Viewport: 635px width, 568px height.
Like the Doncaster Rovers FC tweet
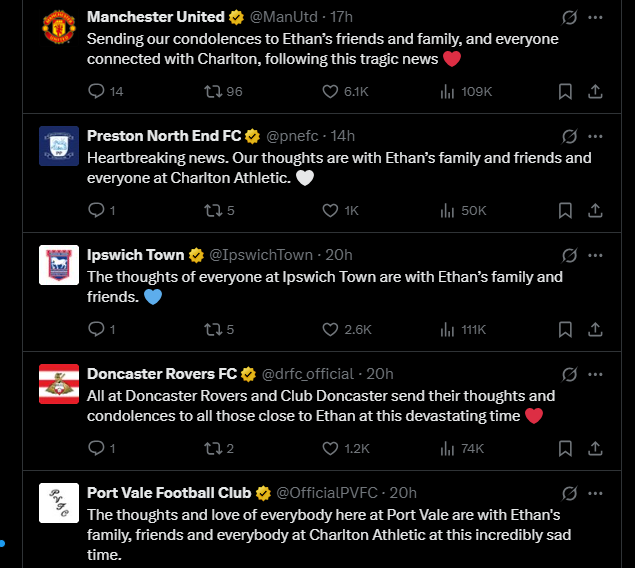(330, 448)
